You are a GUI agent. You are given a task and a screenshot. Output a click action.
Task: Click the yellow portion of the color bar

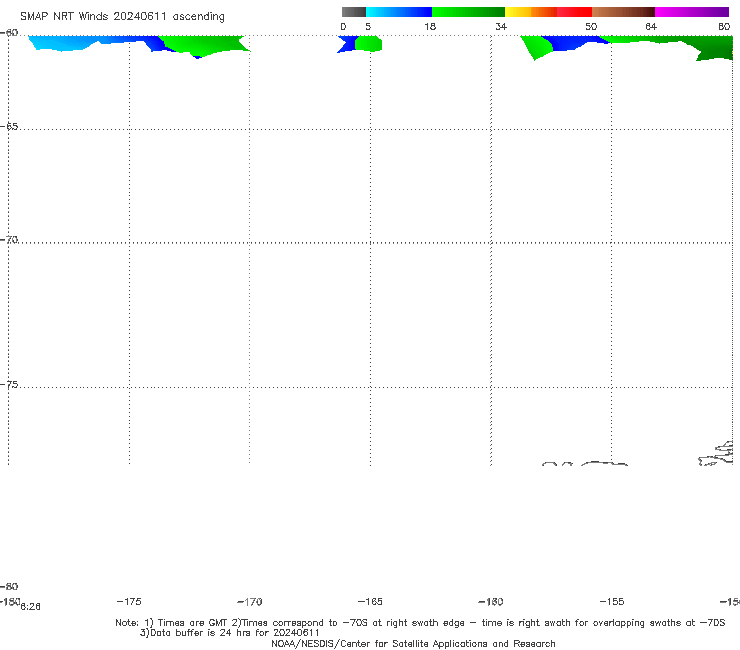pyautogui.click(x=518, y=12)
